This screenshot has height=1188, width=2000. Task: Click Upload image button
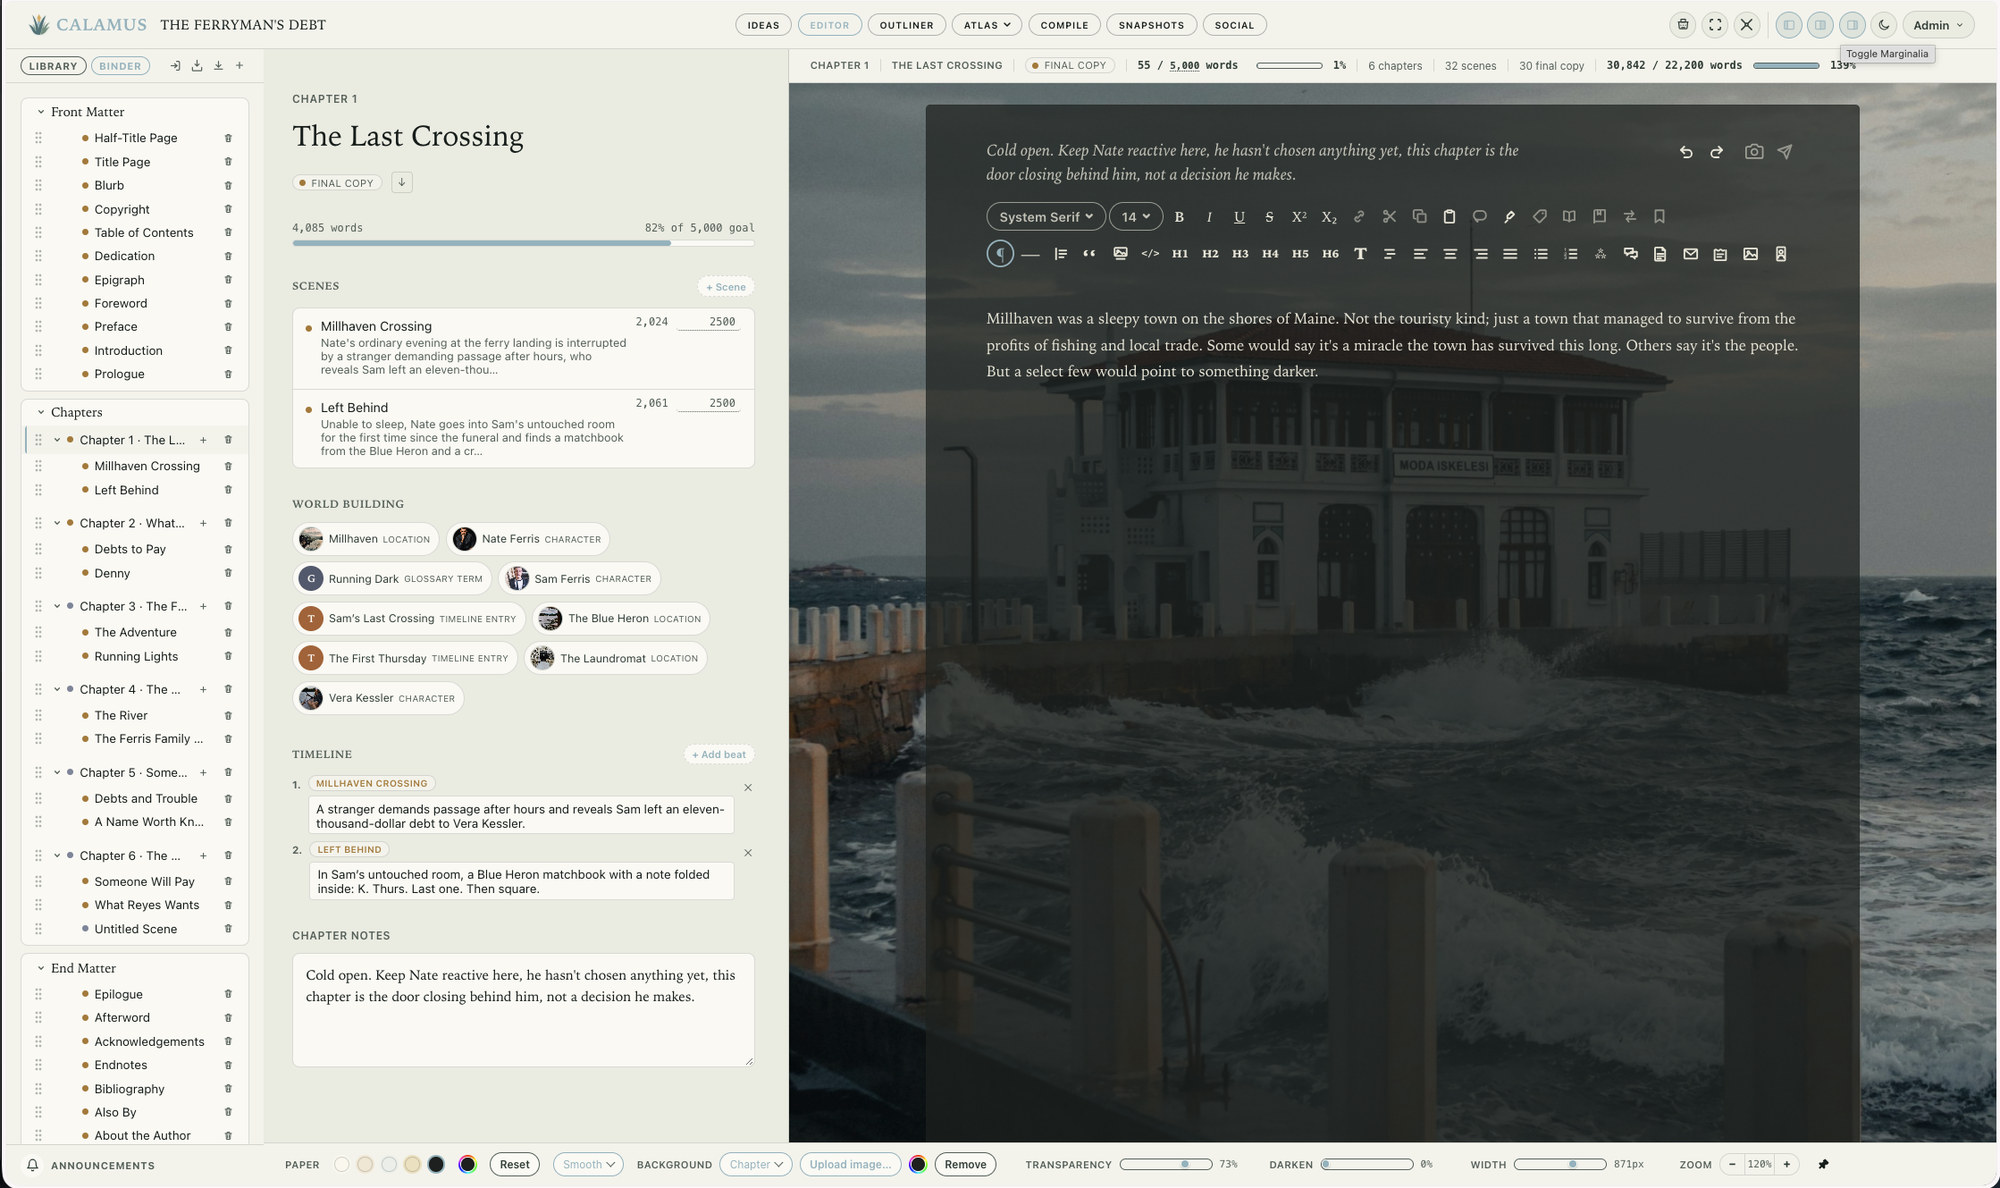point(850,1165)
